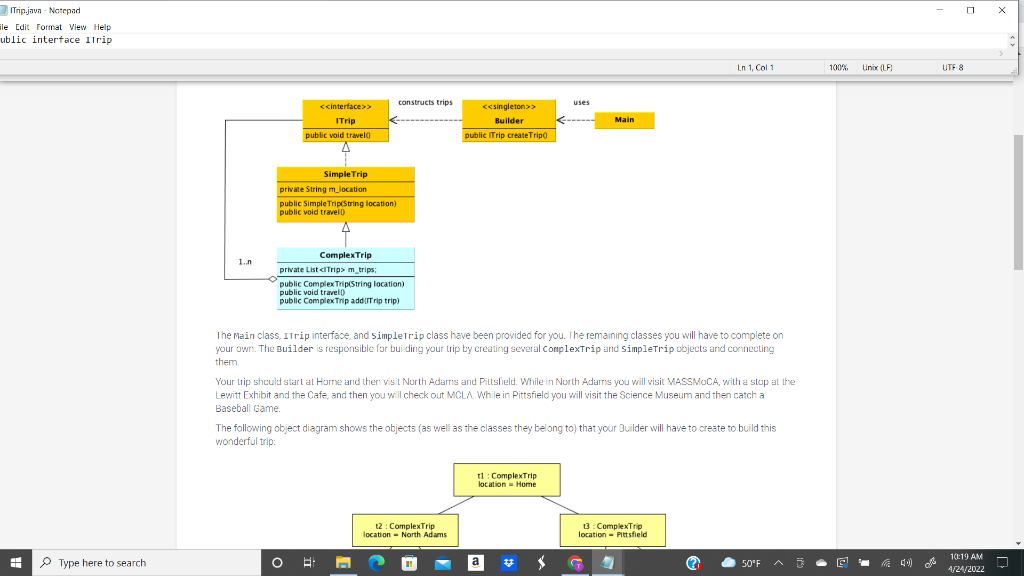This screenshot has height=576, width=1024.
Task: Open Google Chrome from the taskbar
Action: pyautogui.click(x=573, y=563)
